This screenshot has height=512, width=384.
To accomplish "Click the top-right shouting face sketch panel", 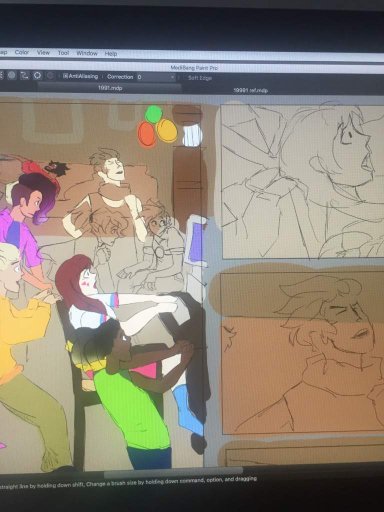I will [x=303, y=182].
